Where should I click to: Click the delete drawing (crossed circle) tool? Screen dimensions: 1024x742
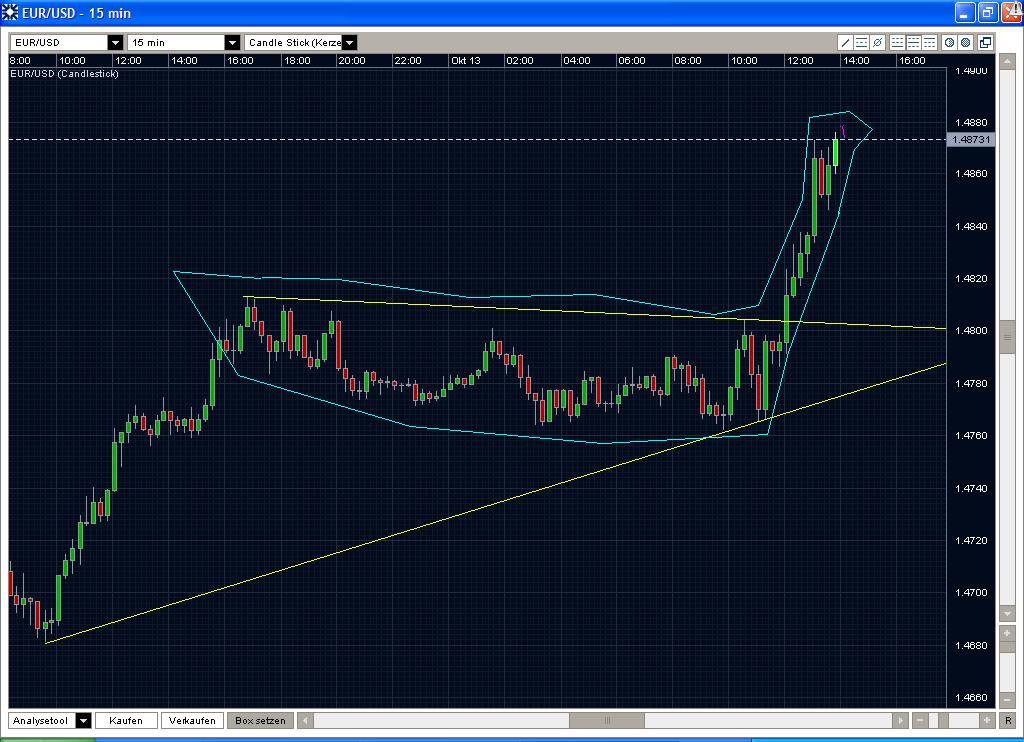click(878, 42)
